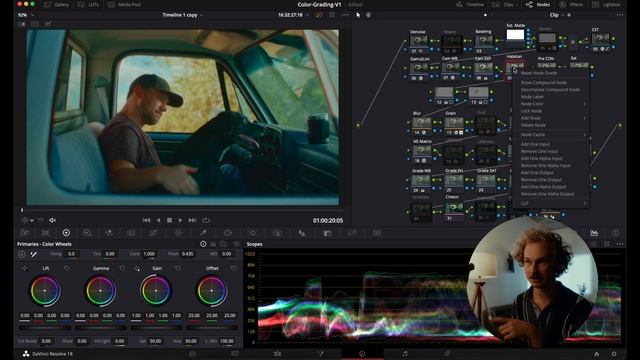Open the Clip mode dropdown
The height and width of the screenshot is (360, 640).
click(557, 15)
